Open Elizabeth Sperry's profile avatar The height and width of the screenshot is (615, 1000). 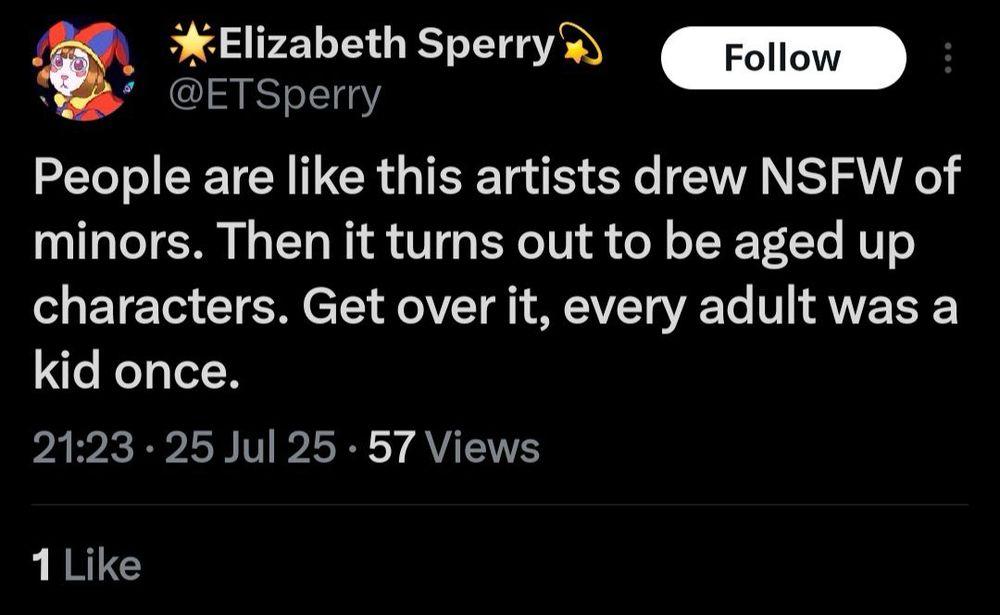(x=80, y=72)
